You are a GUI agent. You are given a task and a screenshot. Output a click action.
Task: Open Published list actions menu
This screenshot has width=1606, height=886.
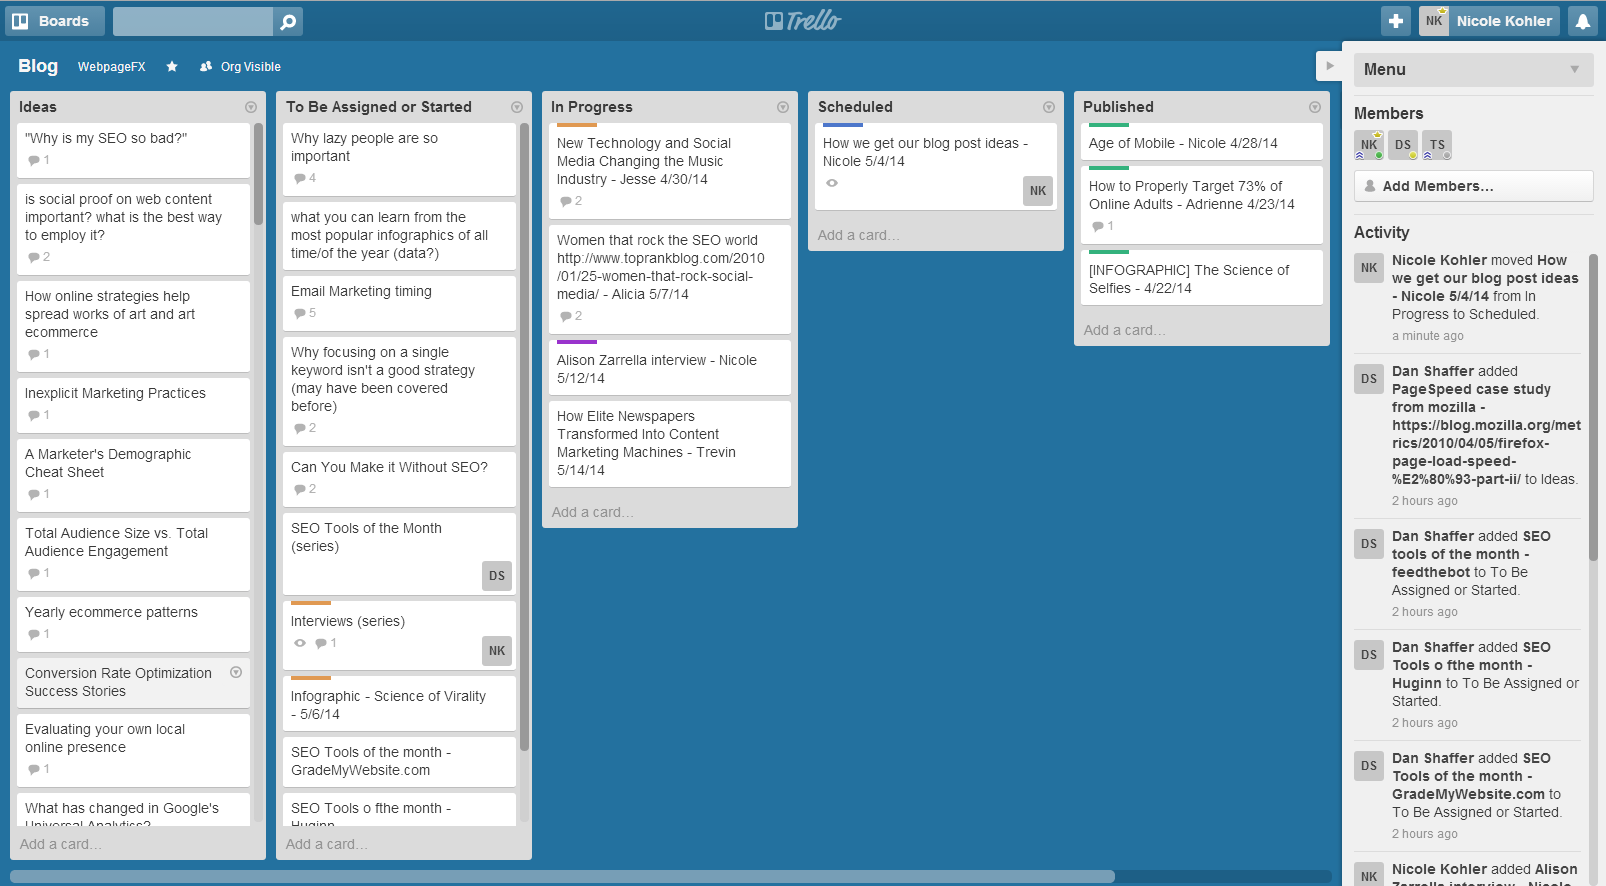pos(1315,107)
